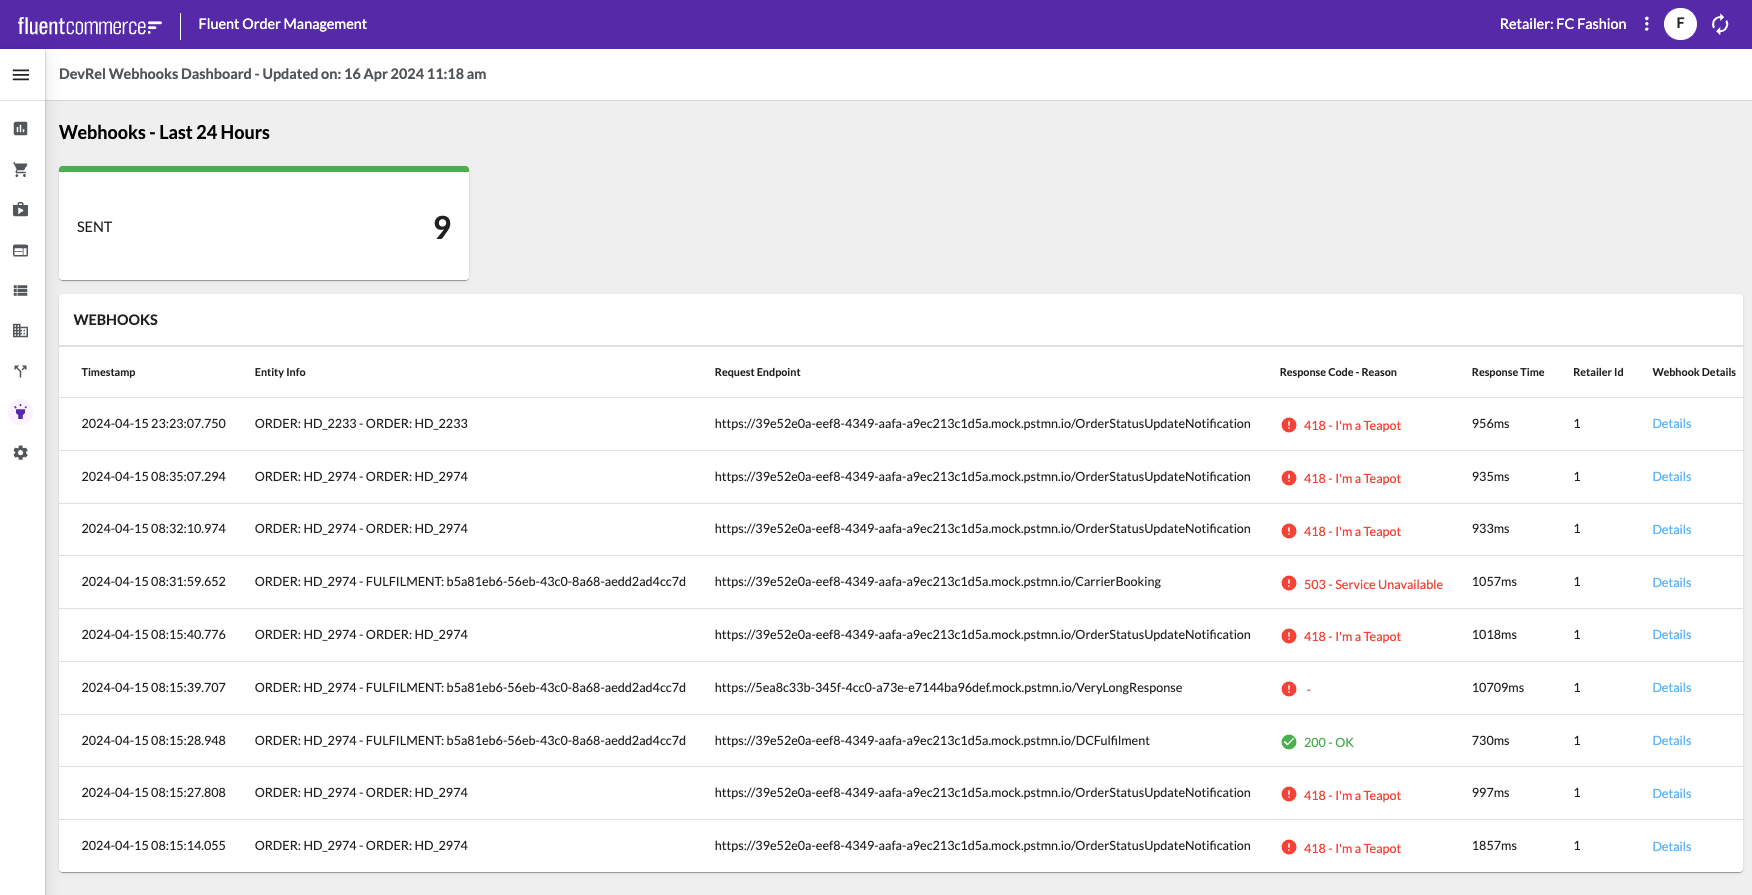Click the fluentcommerce logo
1752x895 pixels.
89,26
